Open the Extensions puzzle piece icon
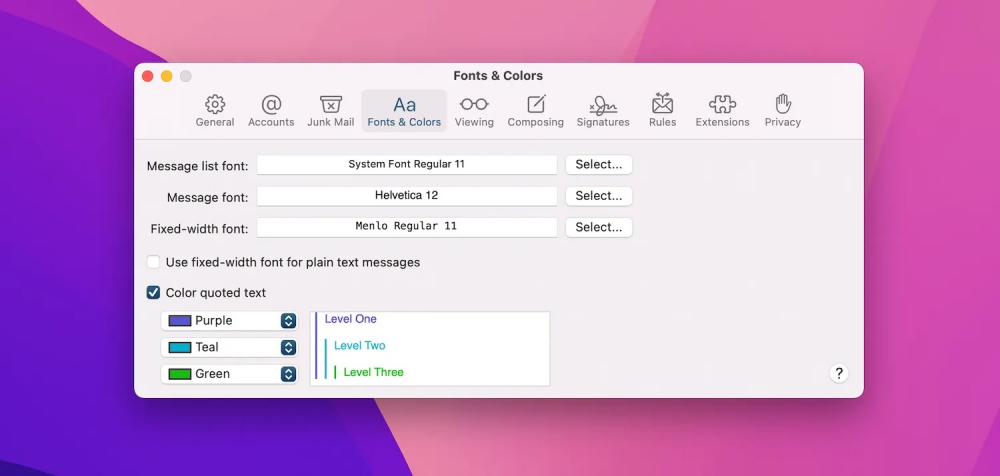Screen dimensions: 1000x476 click(722, 105)
